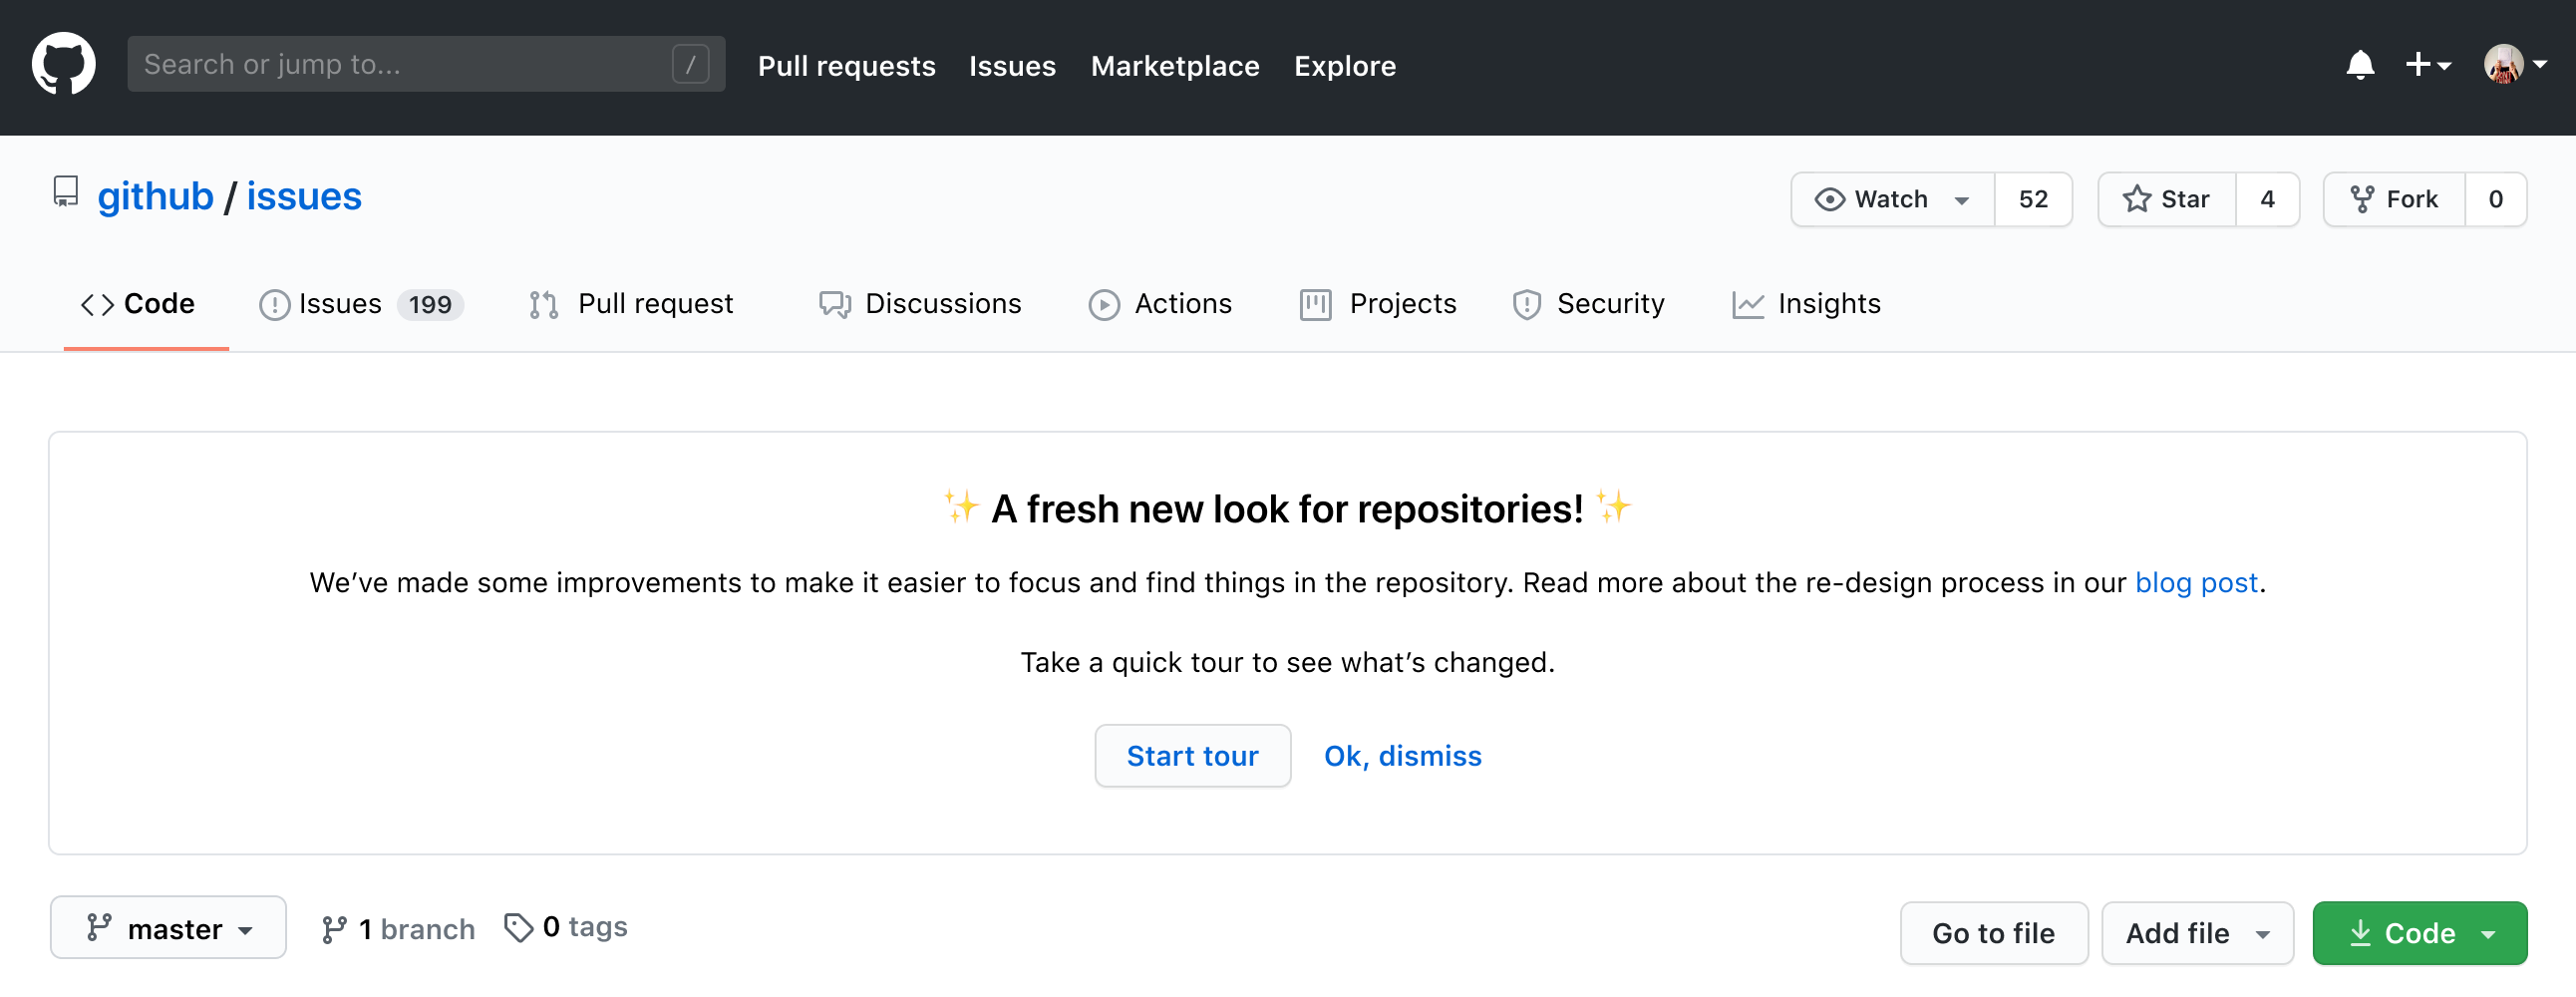Screen dimensions: 2576x997
Task: Click the Projects board icon
Action: coord(1315,305)
